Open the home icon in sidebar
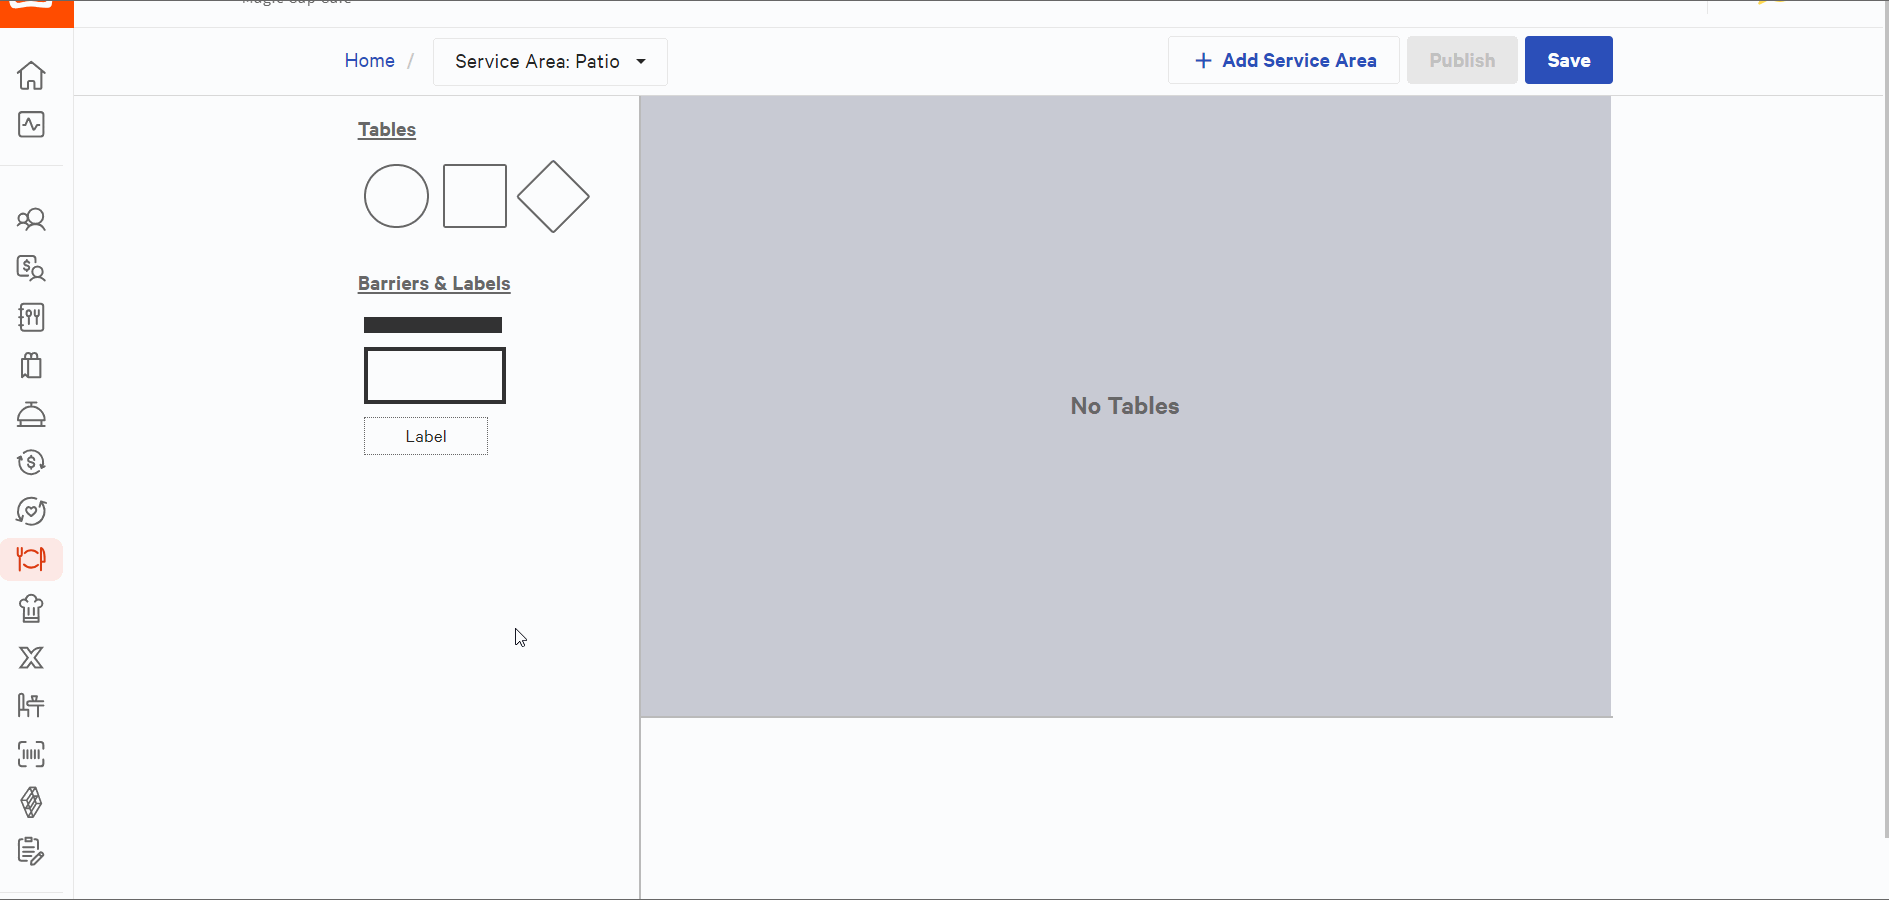 (31, 76)
